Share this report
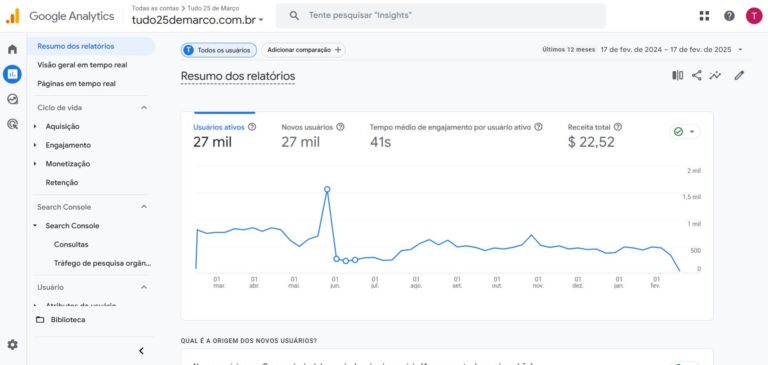This screenshot has width=768, height=365. tap(696, 75)
